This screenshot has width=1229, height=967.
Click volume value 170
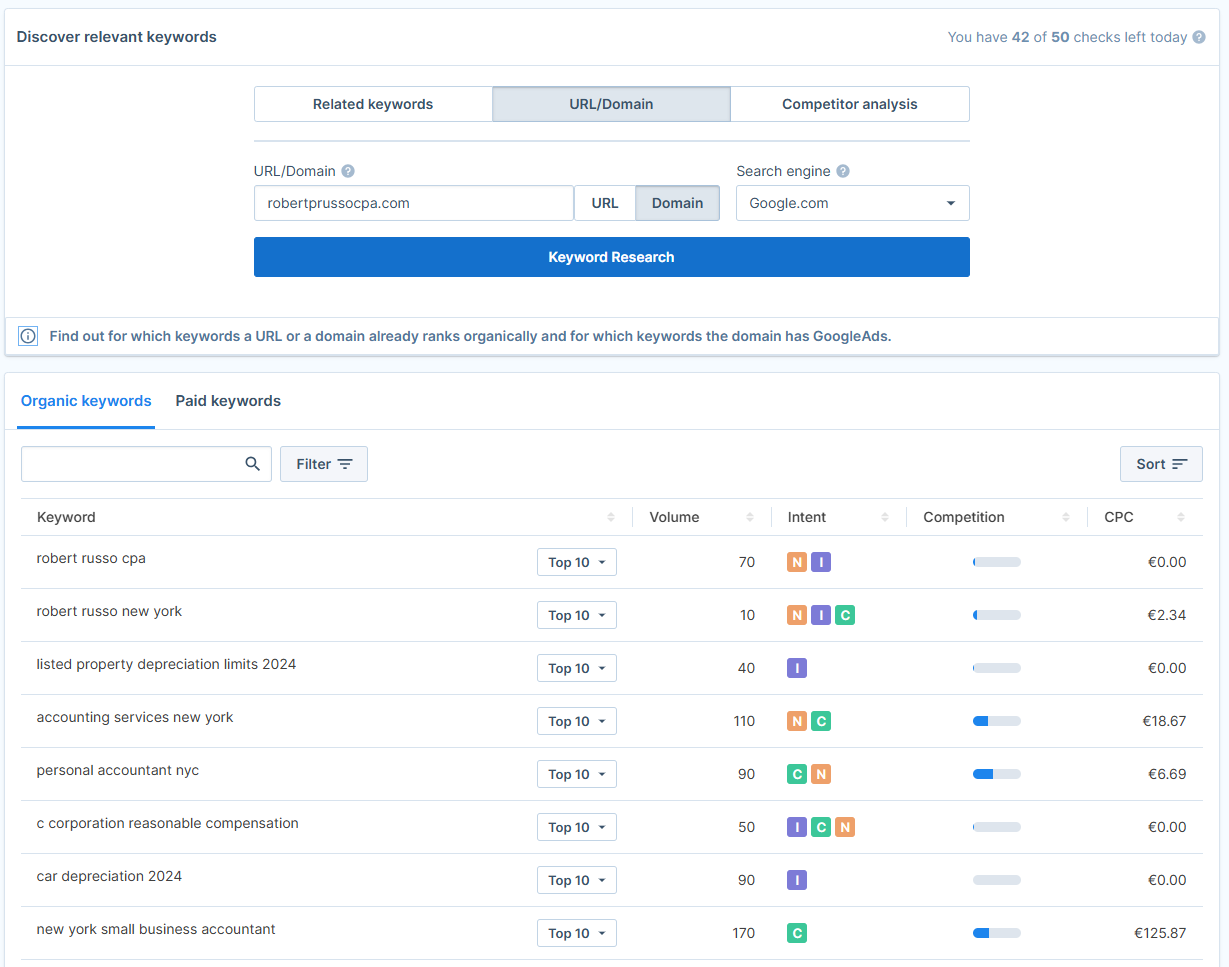(x=744, y=933)
